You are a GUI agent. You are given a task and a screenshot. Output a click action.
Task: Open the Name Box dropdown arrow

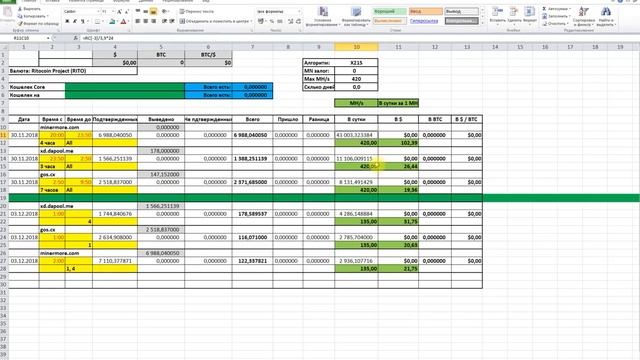pyautogui.click(x=48, y=38)
